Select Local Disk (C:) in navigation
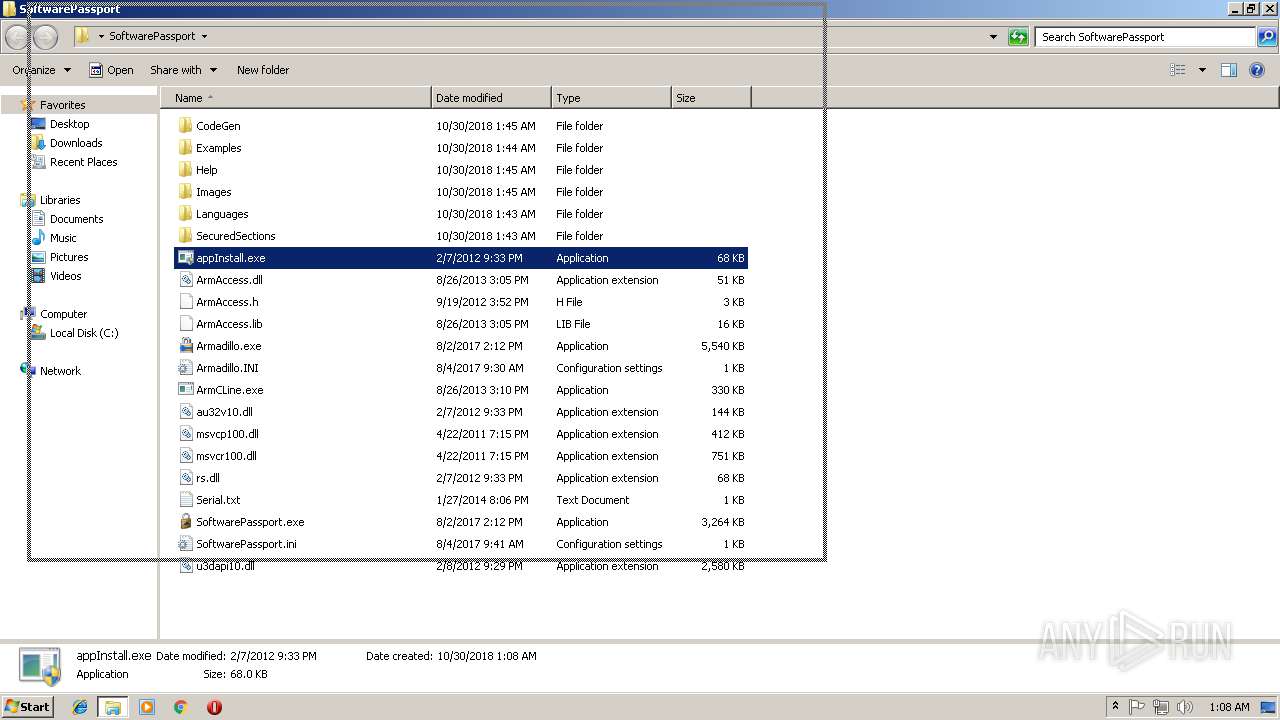Viewport: 1280px width, 720px height. point(84,333)
